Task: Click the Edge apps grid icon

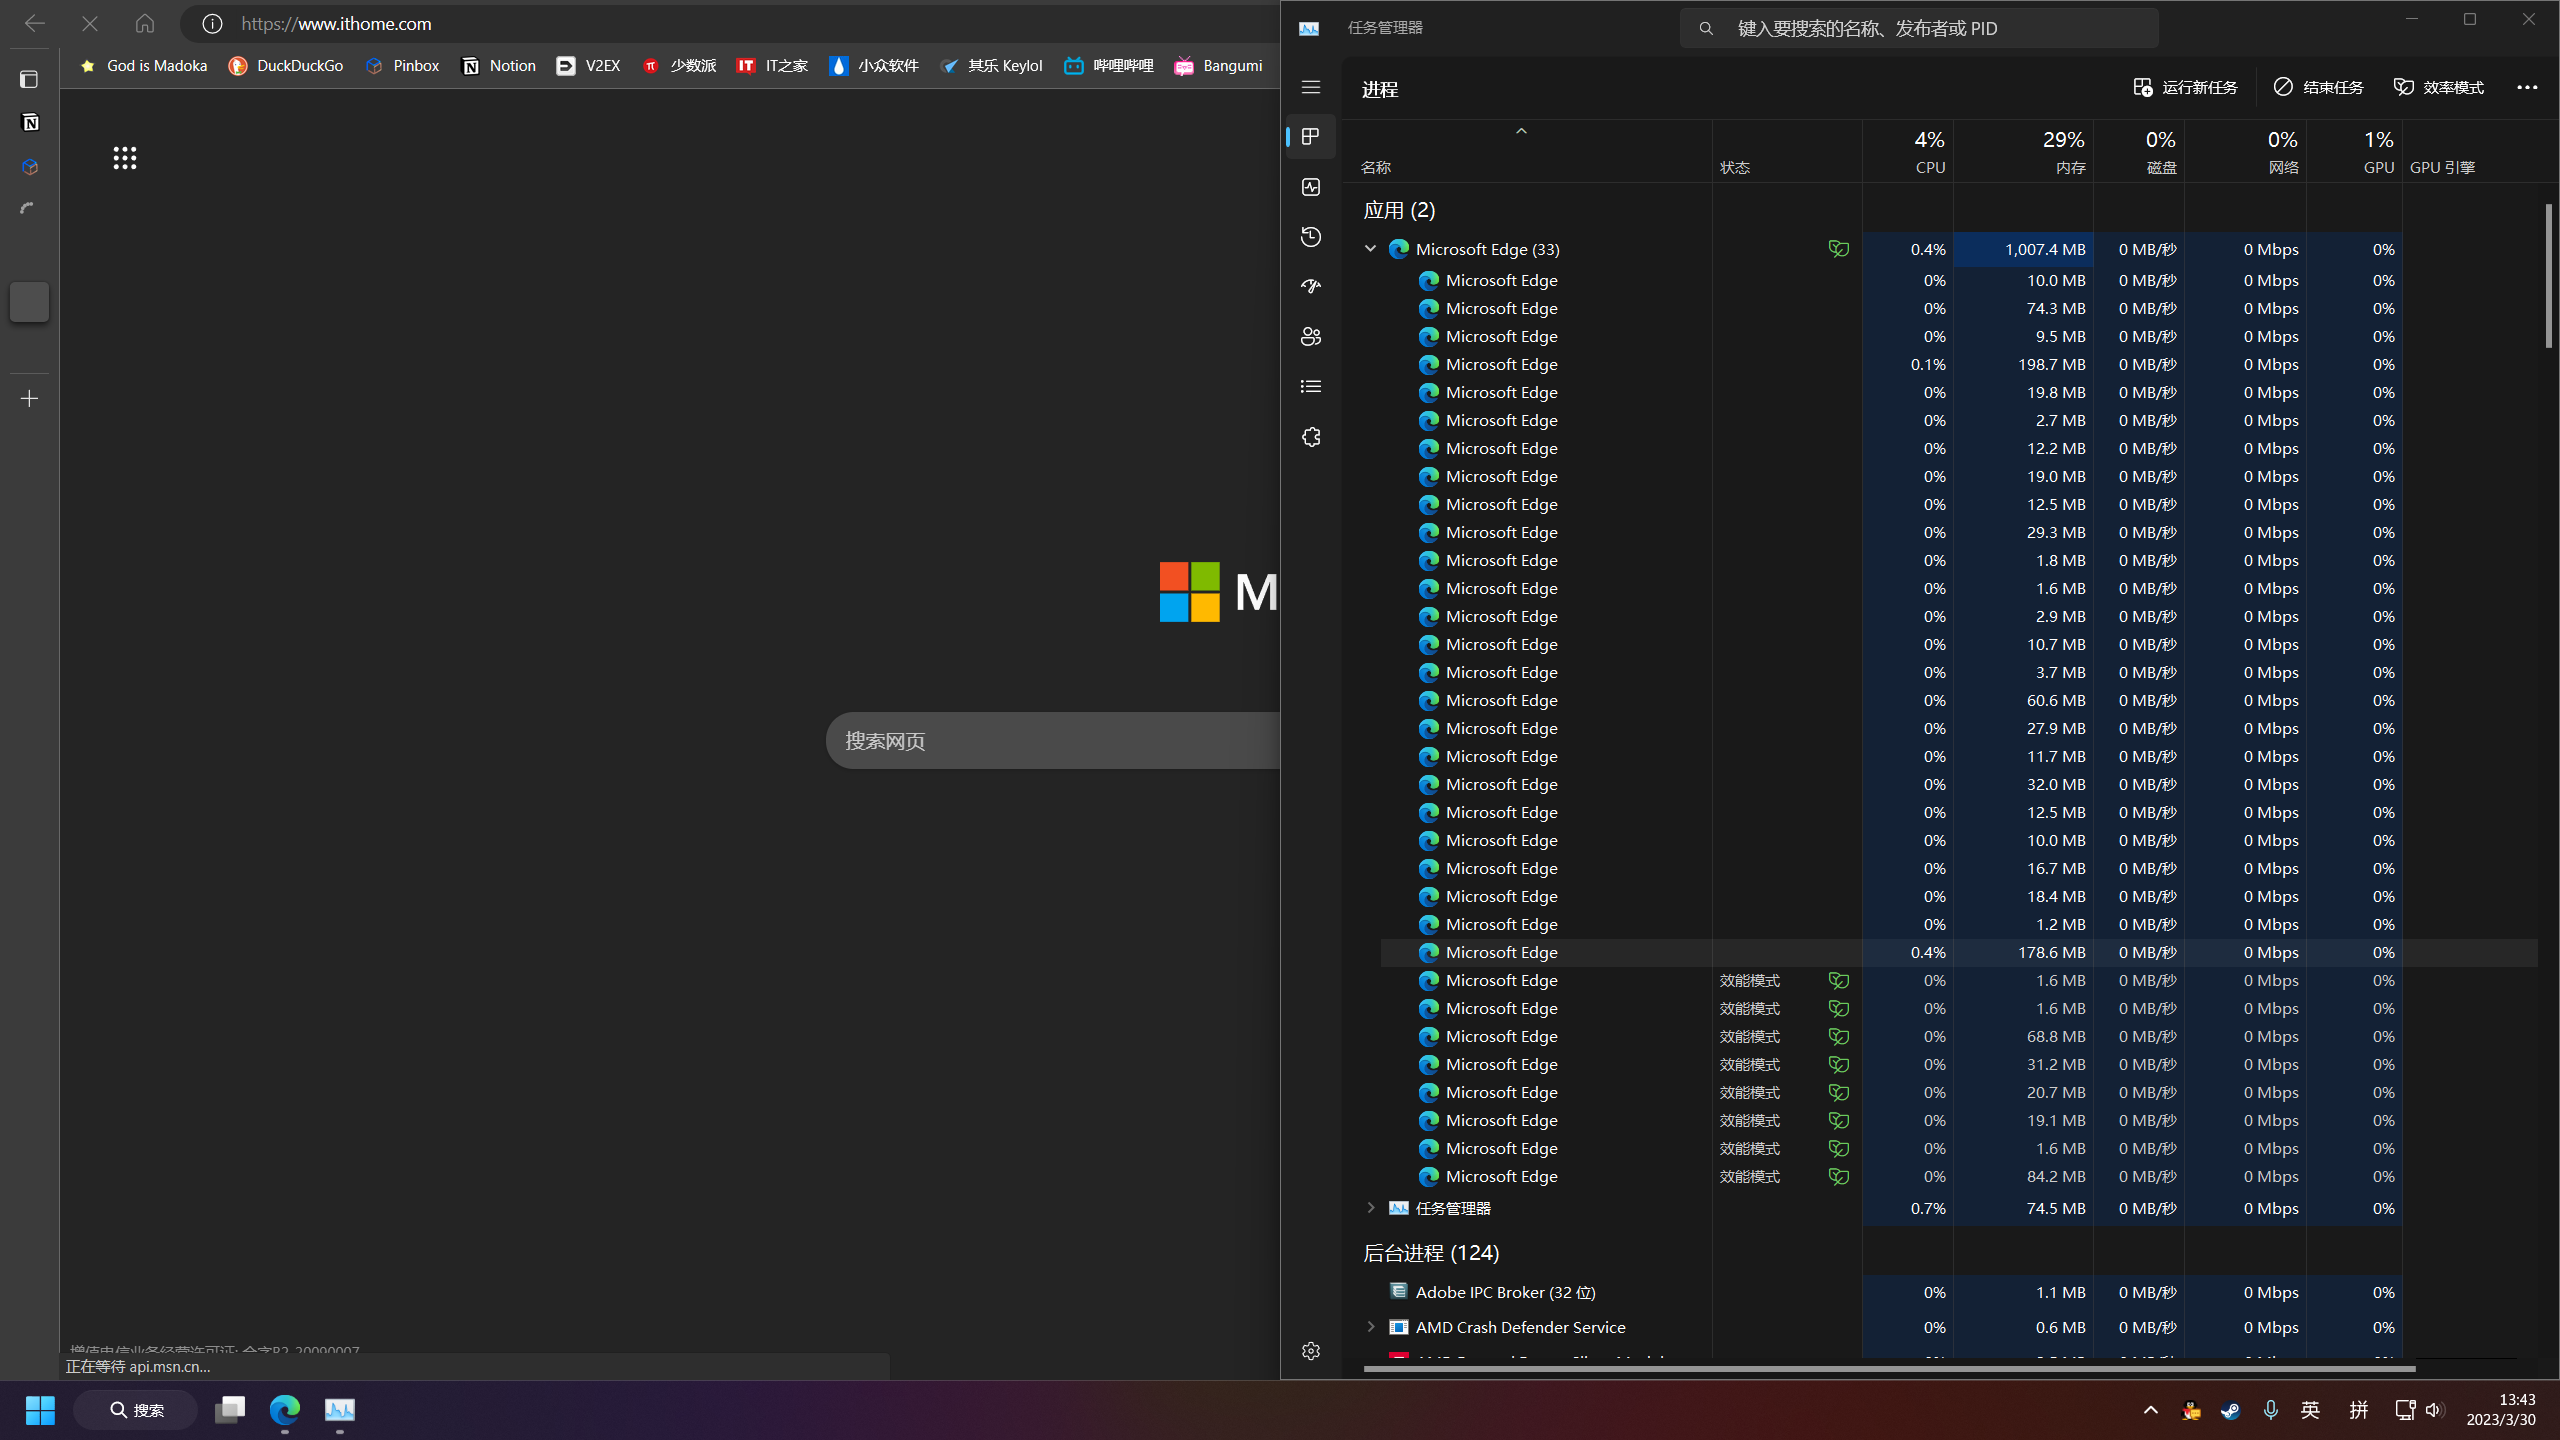Action: 125,158
